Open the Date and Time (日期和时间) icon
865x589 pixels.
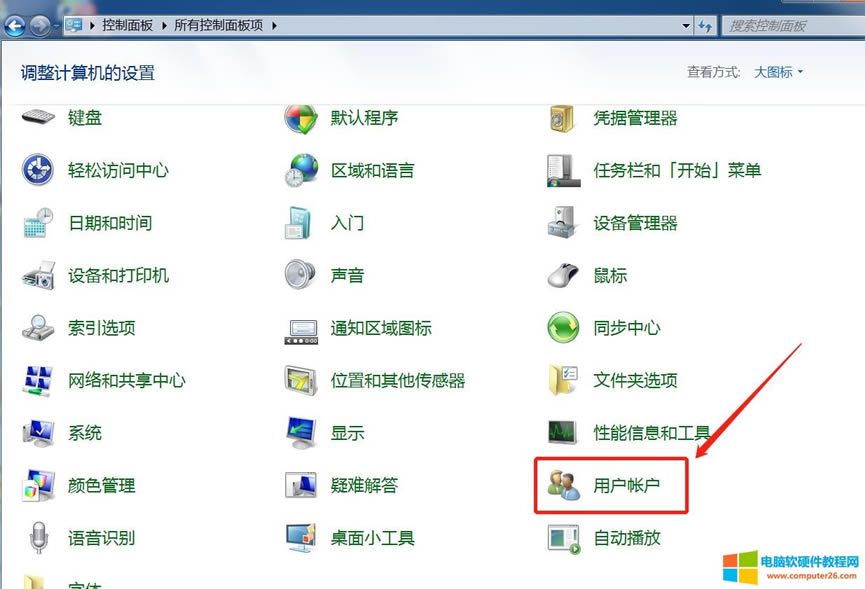tap(38, 223)
